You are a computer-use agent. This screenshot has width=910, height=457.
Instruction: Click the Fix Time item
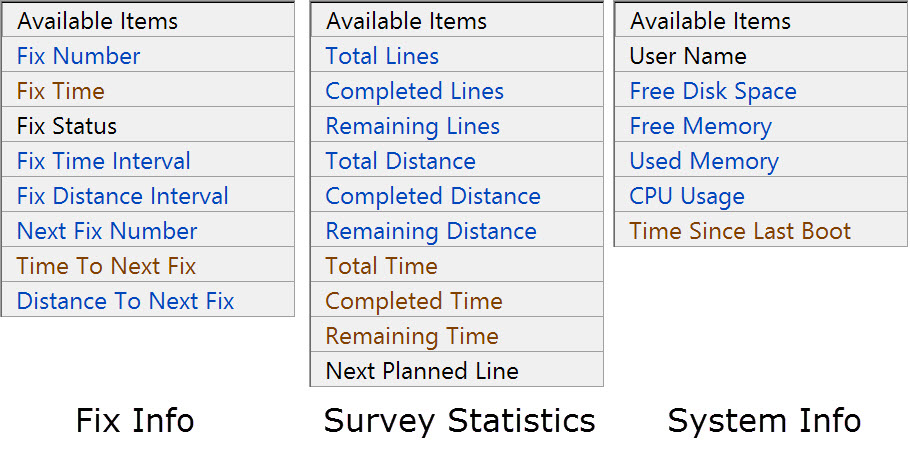pyautogui.click(x=61, y=91)
